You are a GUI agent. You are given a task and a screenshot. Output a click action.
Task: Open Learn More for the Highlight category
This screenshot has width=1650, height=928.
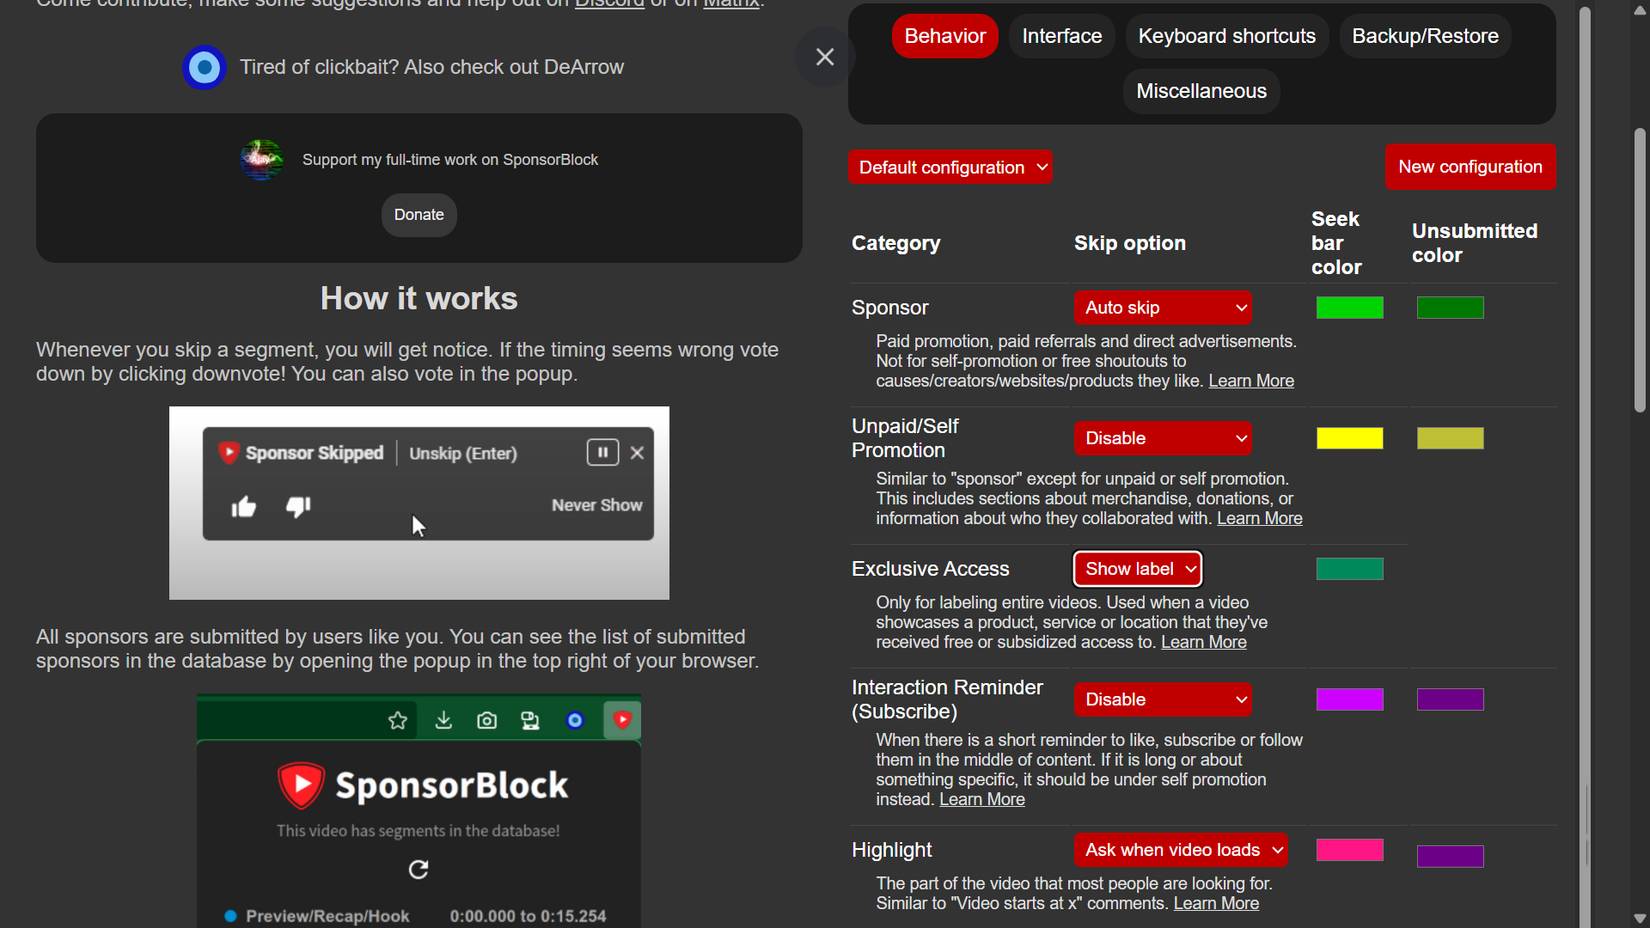coord(1216,903)
